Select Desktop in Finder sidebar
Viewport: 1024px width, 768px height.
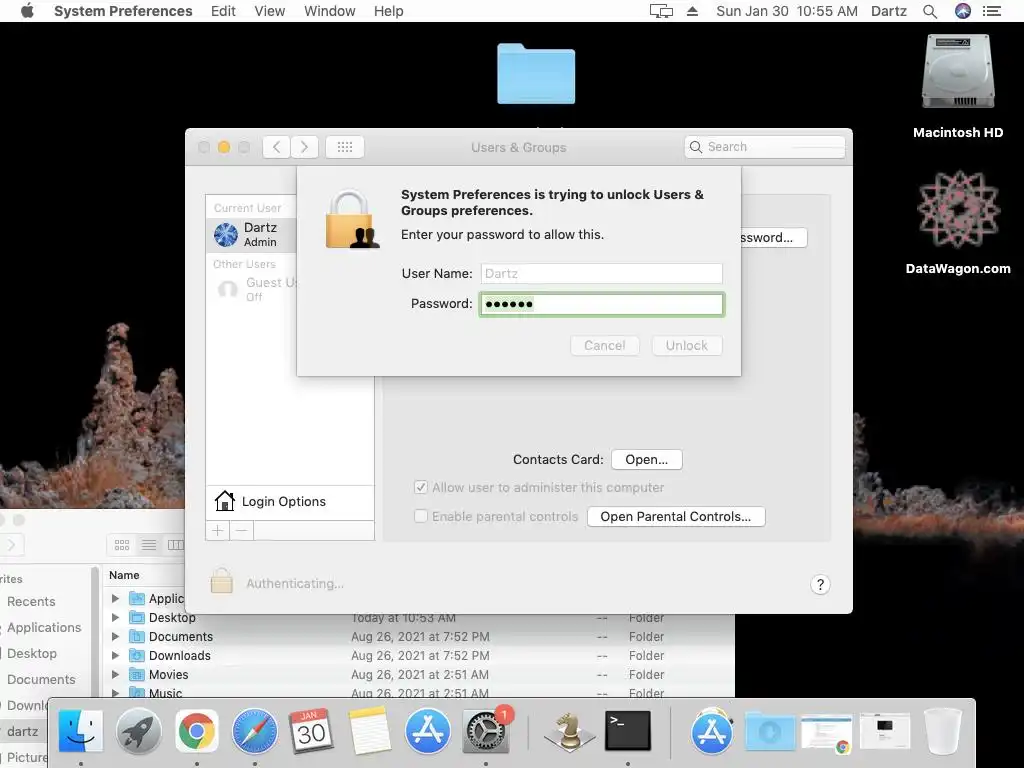tap(32, 653)
